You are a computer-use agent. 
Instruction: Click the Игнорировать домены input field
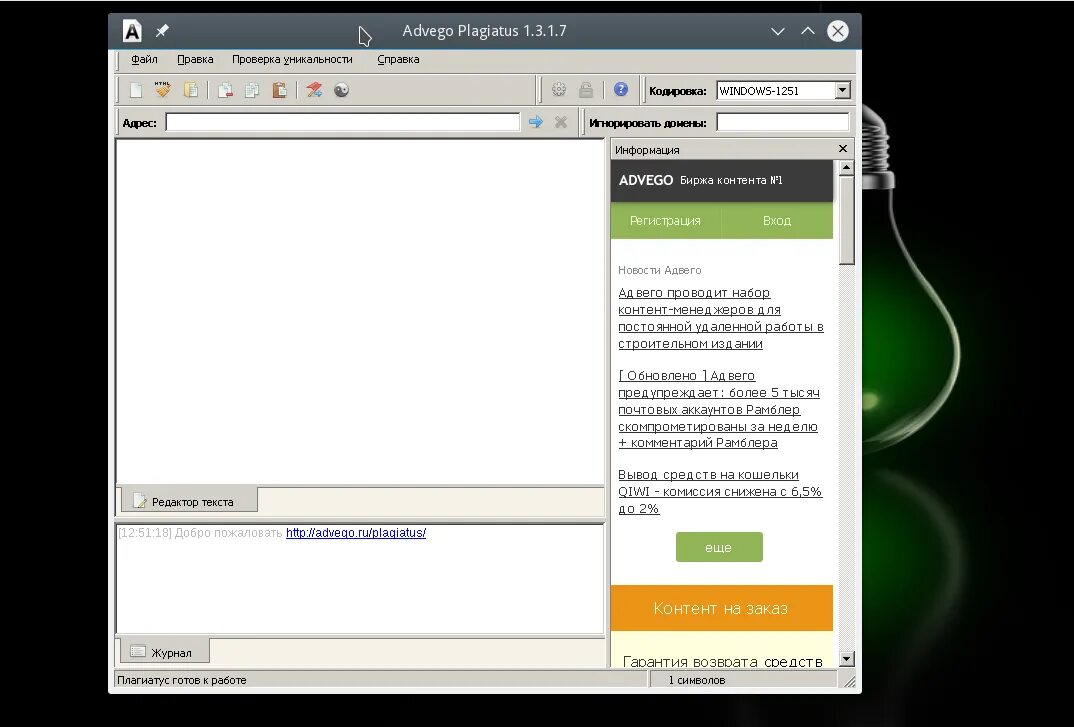click(782, 123)
